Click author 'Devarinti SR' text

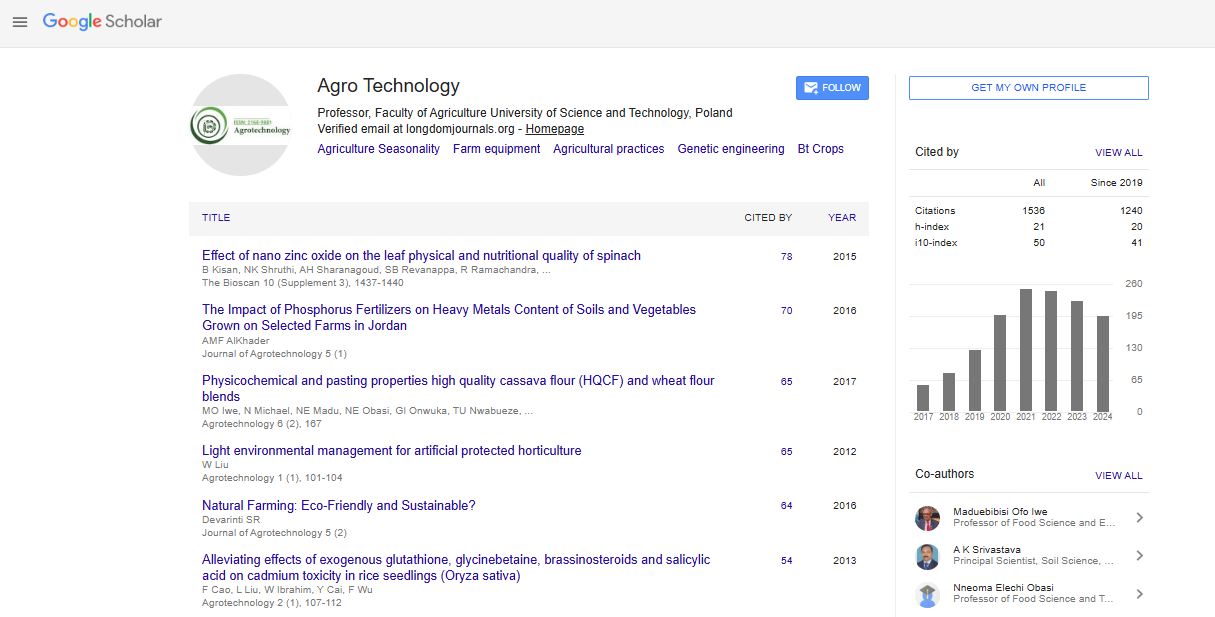(231, 520)
